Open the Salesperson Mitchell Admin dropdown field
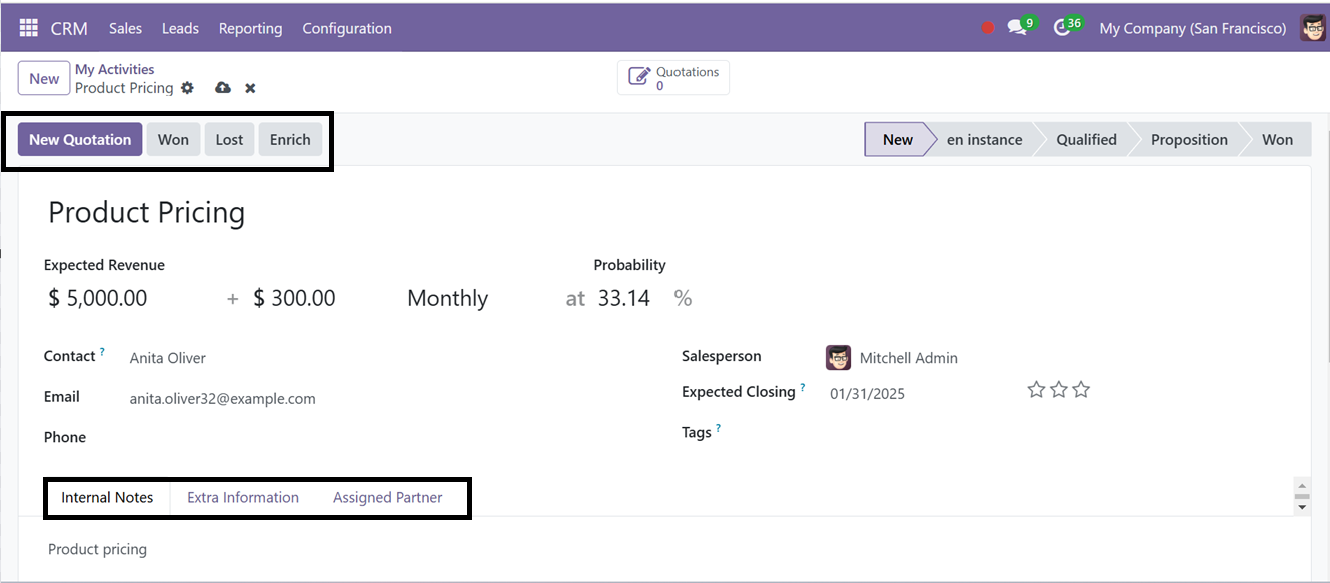Viewport: 1330px width, 583px height. pos(909,358)
